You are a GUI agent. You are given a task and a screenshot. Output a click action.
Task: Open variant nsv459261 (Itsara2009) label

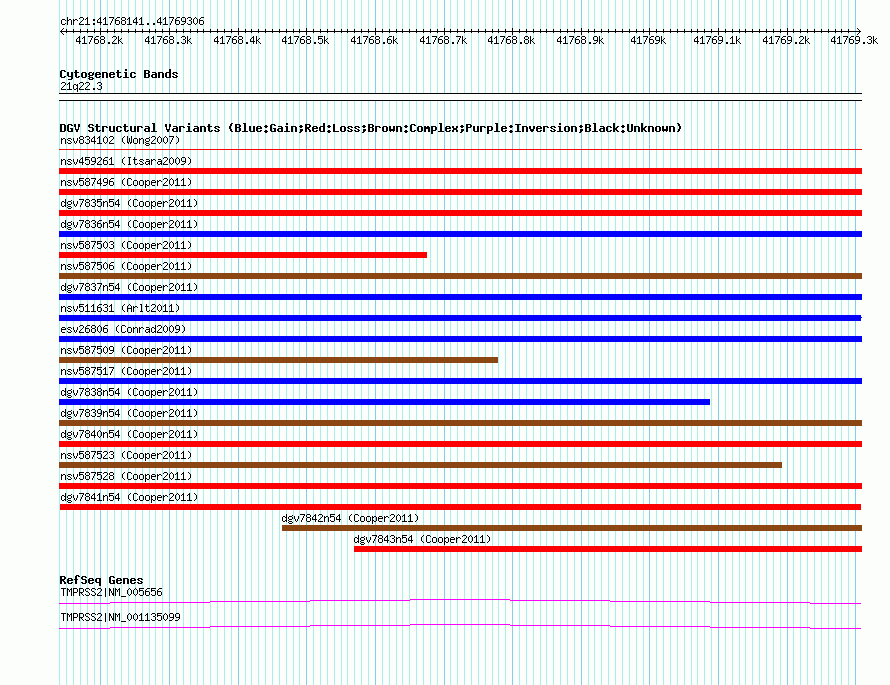(x=126, y=161)
